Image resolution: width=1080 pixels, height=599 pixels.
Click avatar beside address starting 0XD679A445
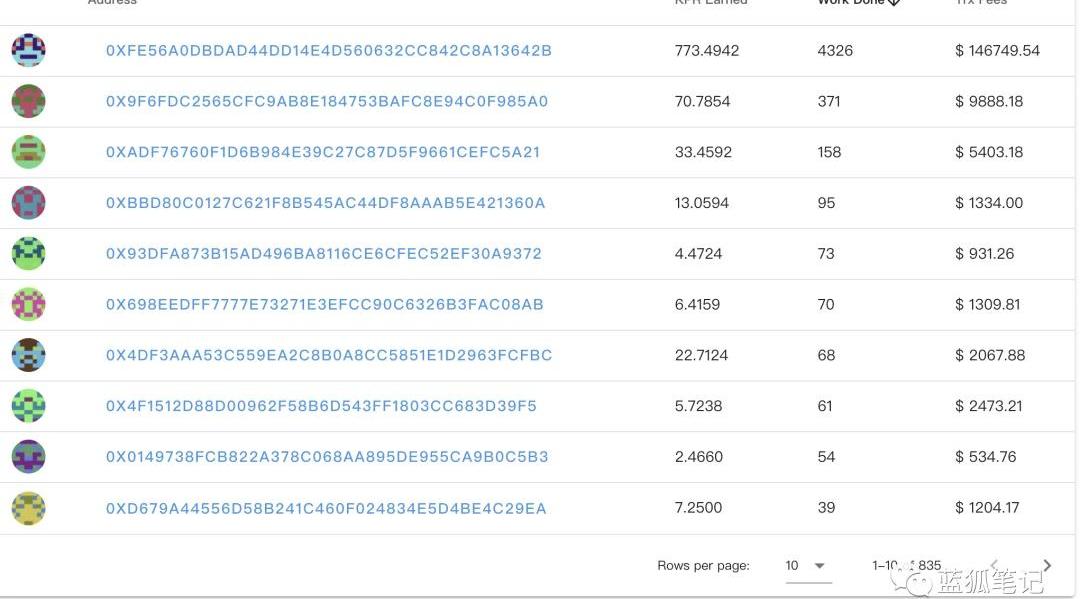(x=28, y=508)
